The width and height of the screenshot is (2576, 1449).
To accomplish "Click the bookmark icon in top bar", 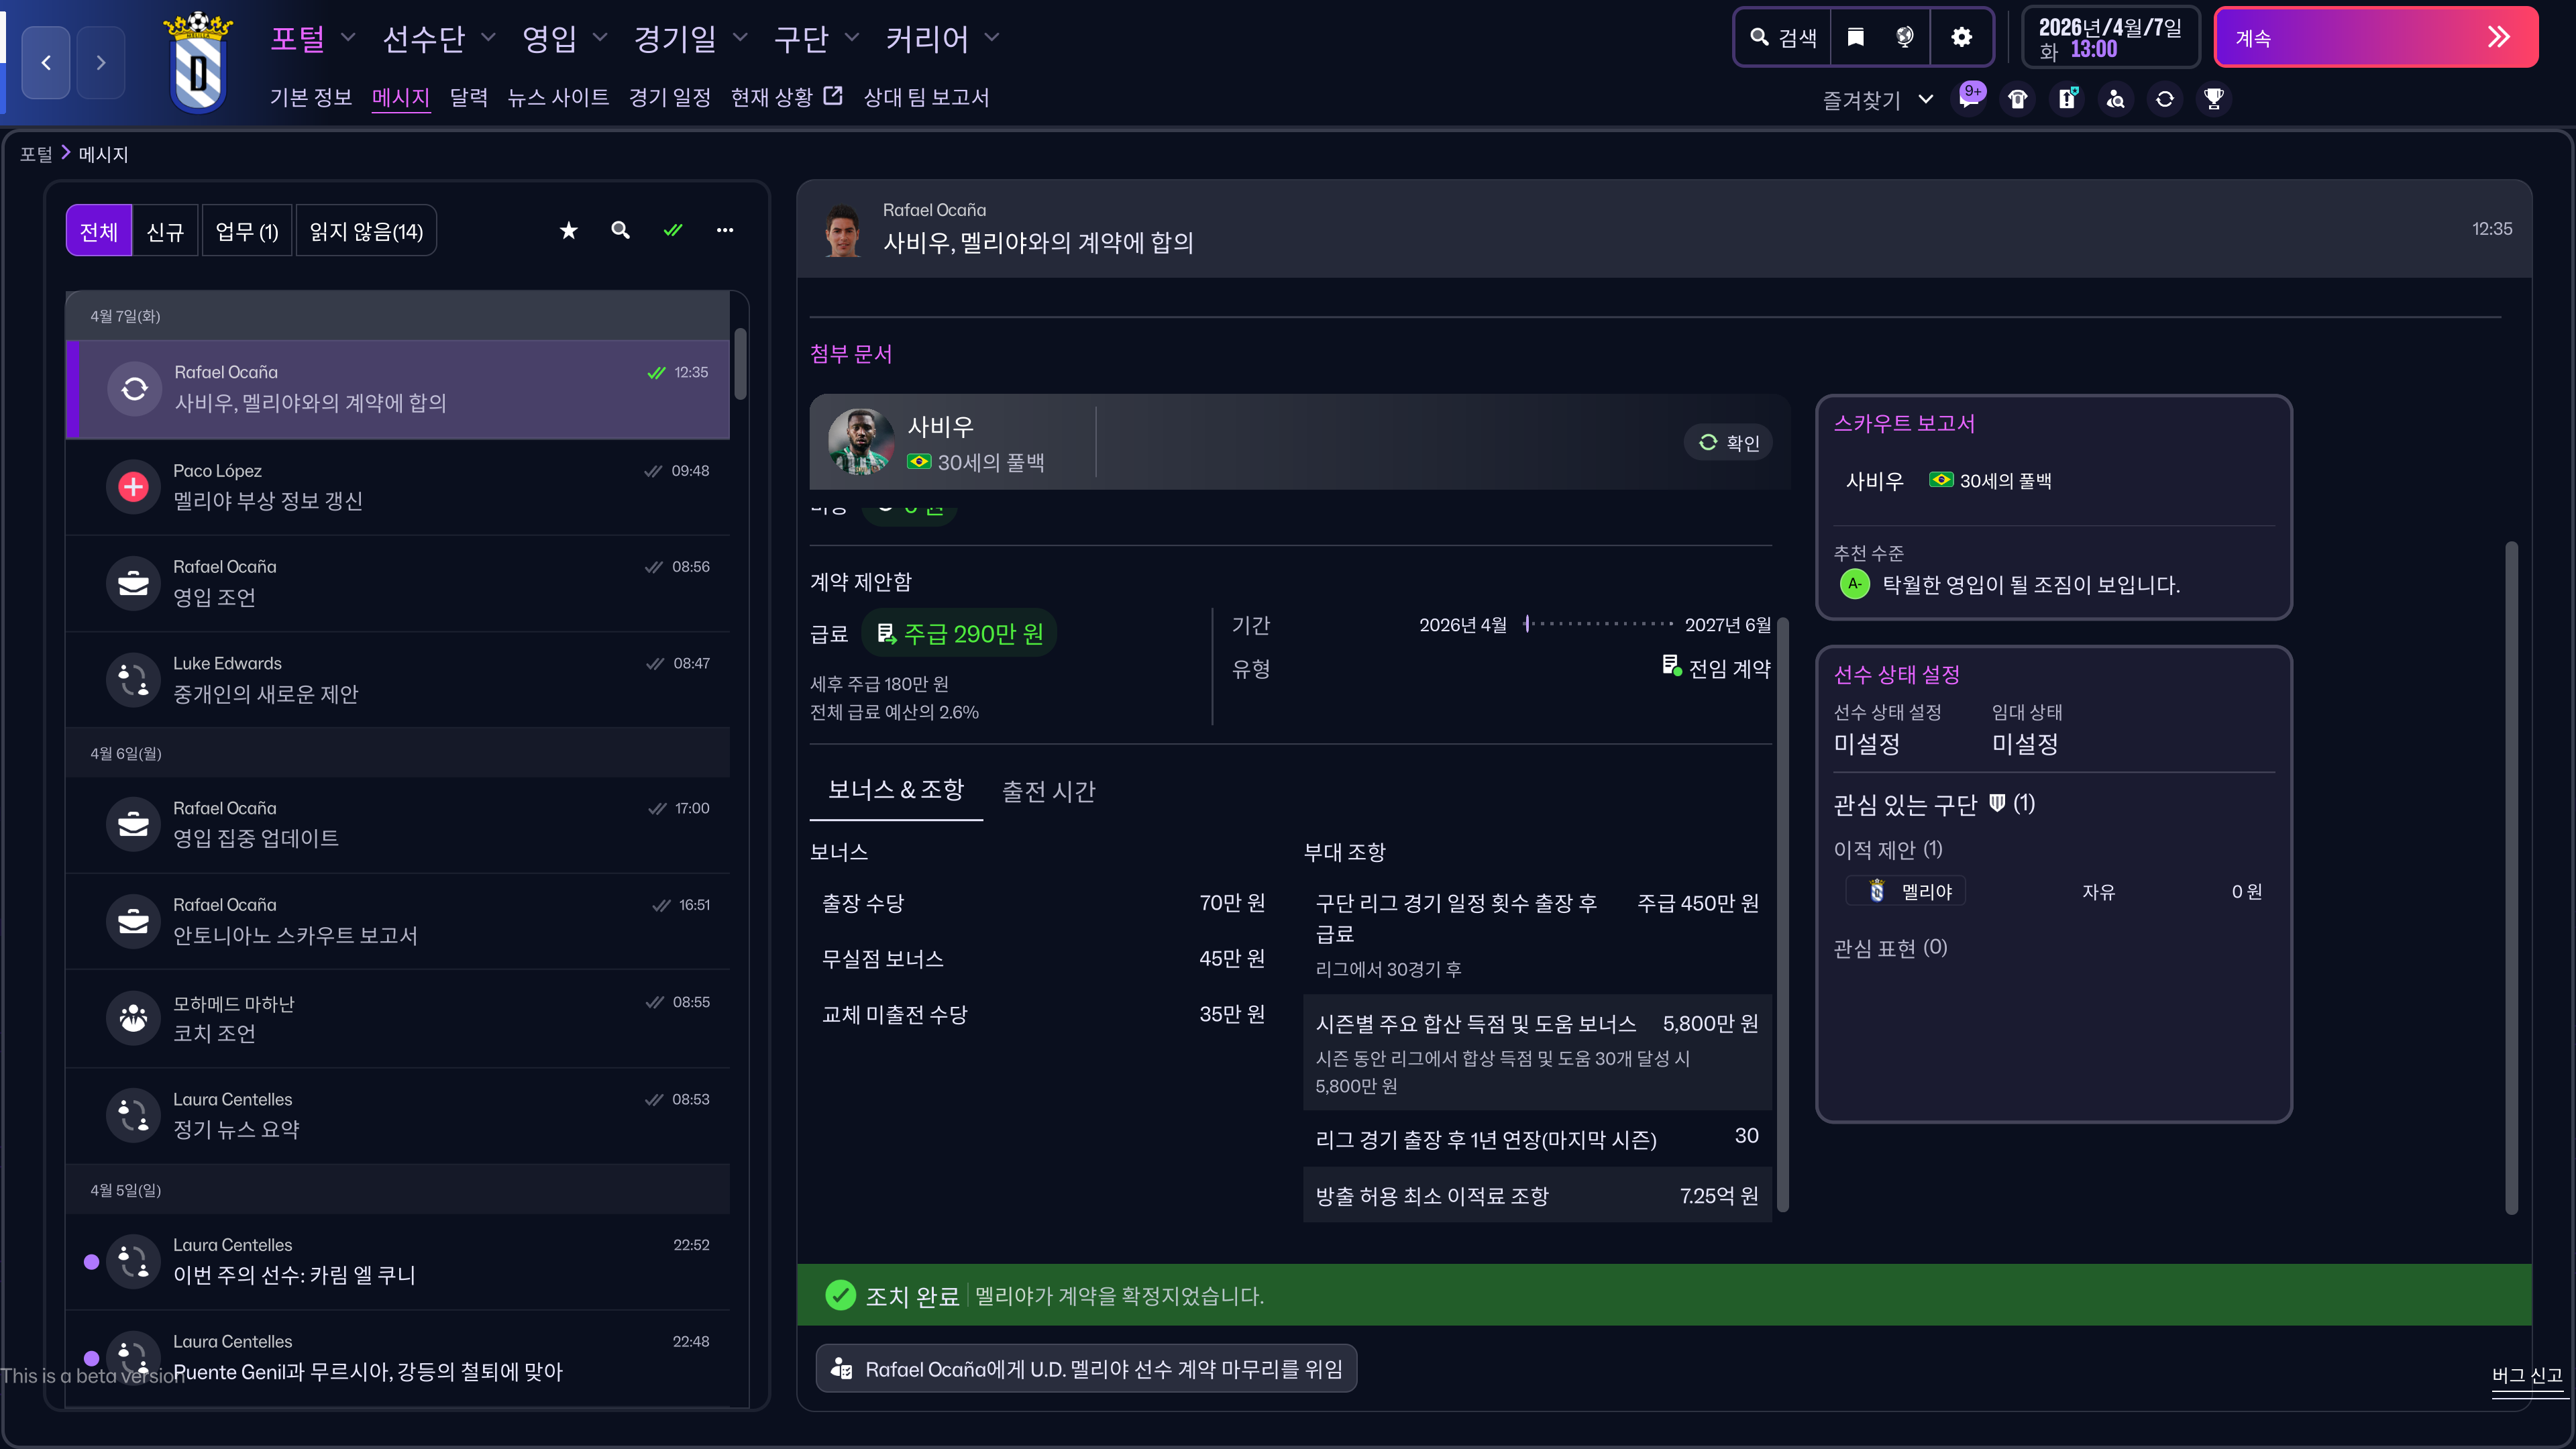I will [x=1855, y=38].
